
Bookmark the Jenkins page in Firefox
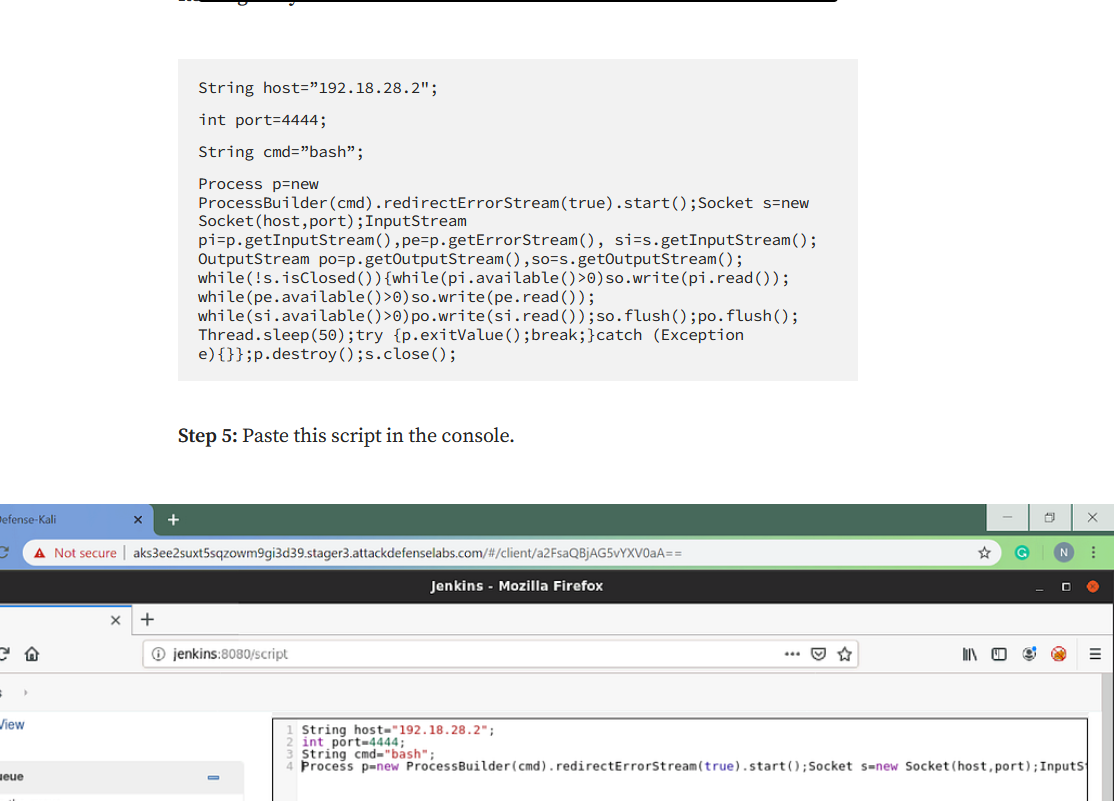(844, 653)
